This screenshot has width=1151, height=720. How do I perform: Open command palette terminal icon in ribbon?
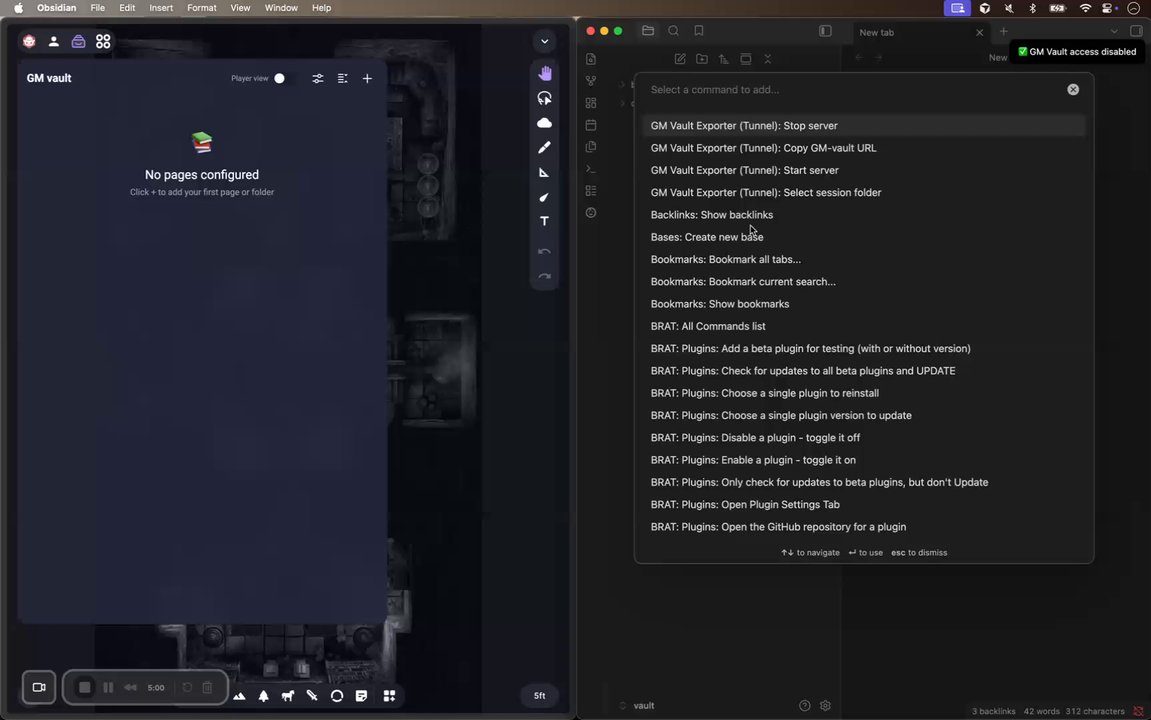tap(591, 169)
